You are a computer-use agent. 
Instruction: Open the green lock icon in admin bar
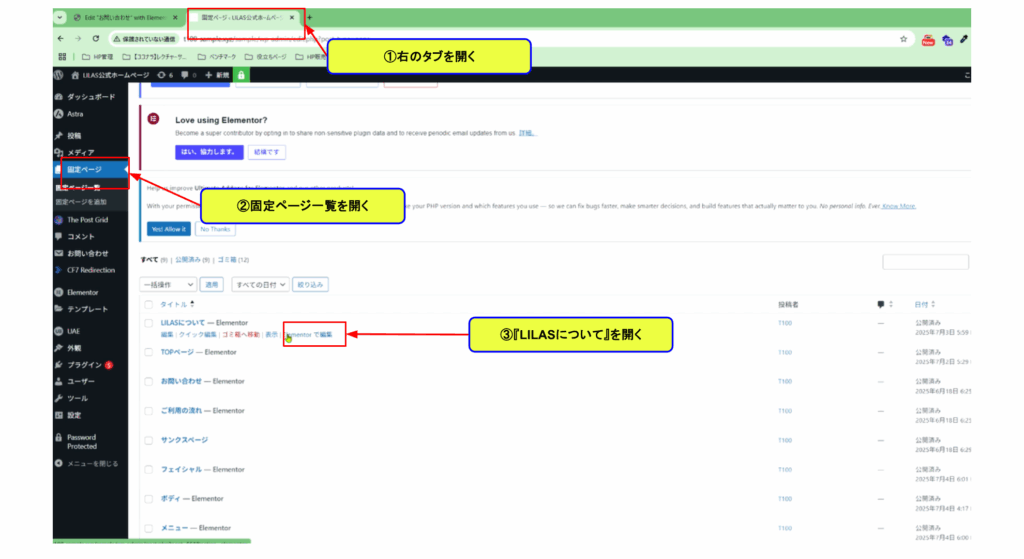pos(241,75)
